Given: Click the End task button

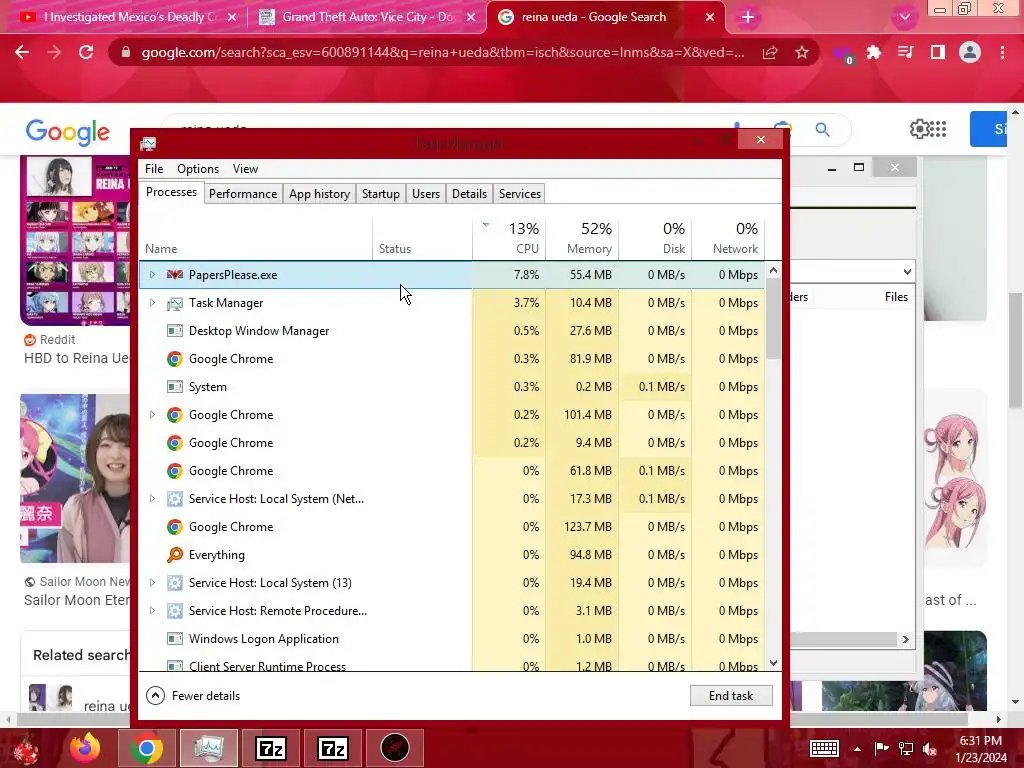Looking at the screenshot, I should (731, 696).
